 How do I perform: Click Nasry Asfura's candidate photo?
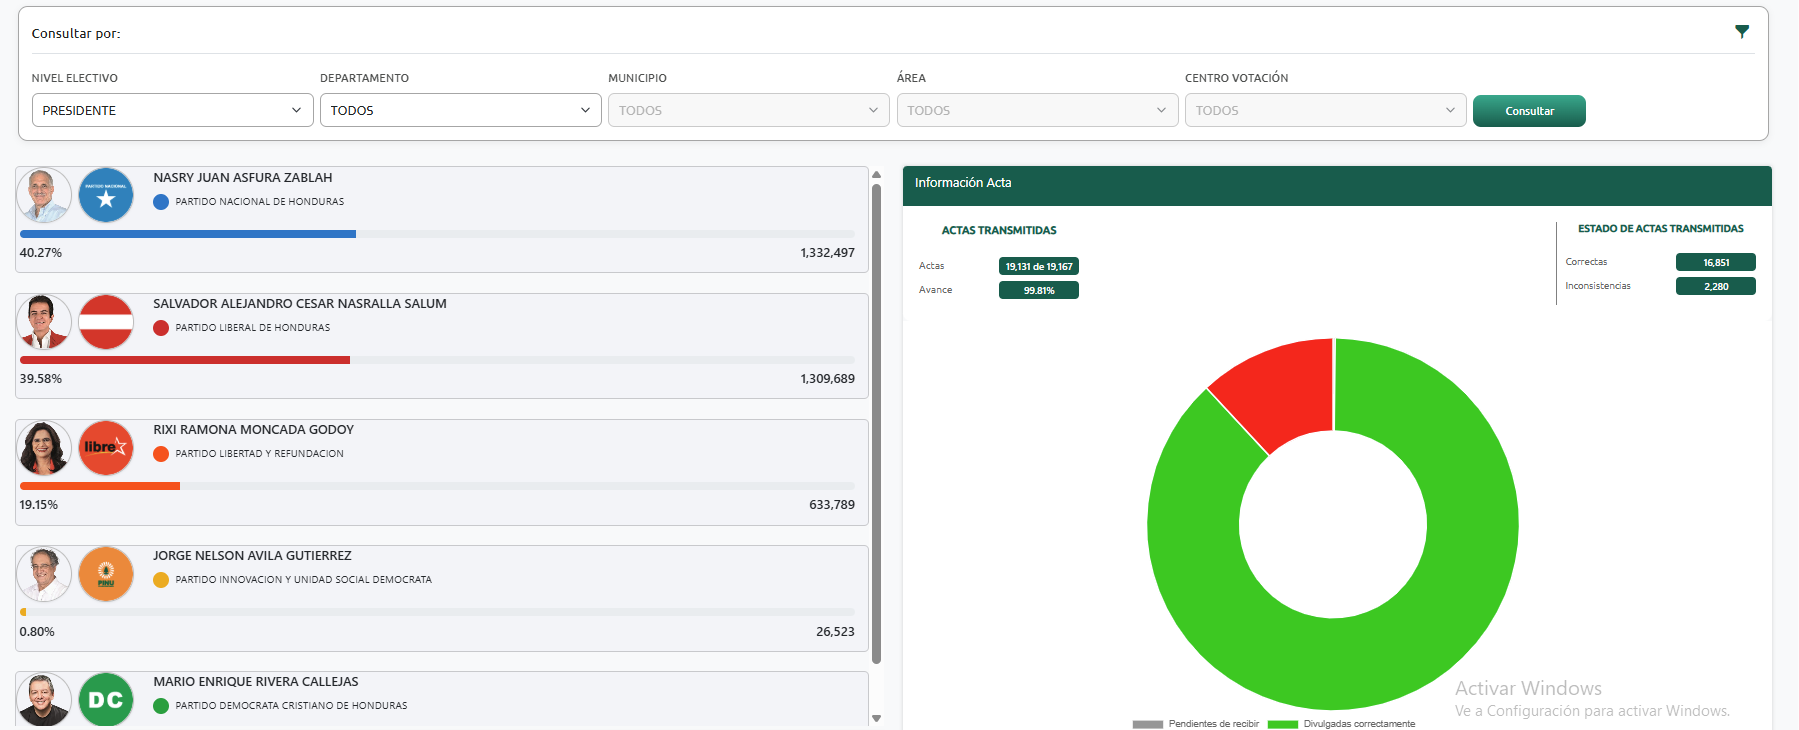coord(44,195)
